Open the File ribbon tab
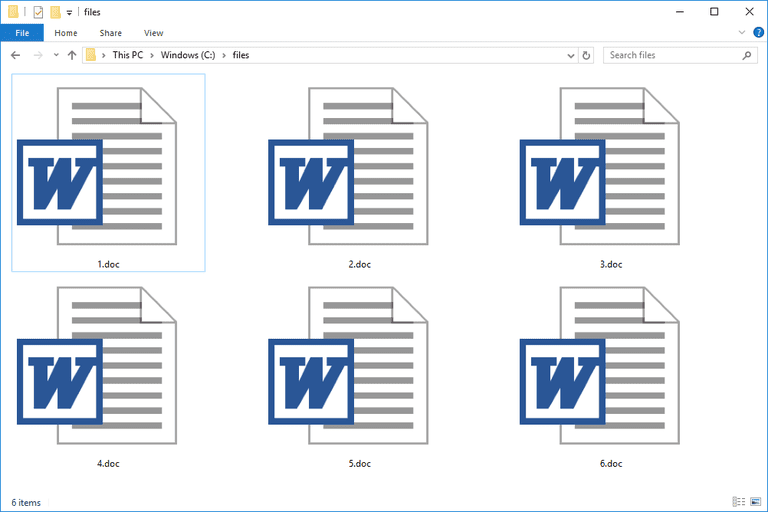The image size is (768, 512). point(22,33)
